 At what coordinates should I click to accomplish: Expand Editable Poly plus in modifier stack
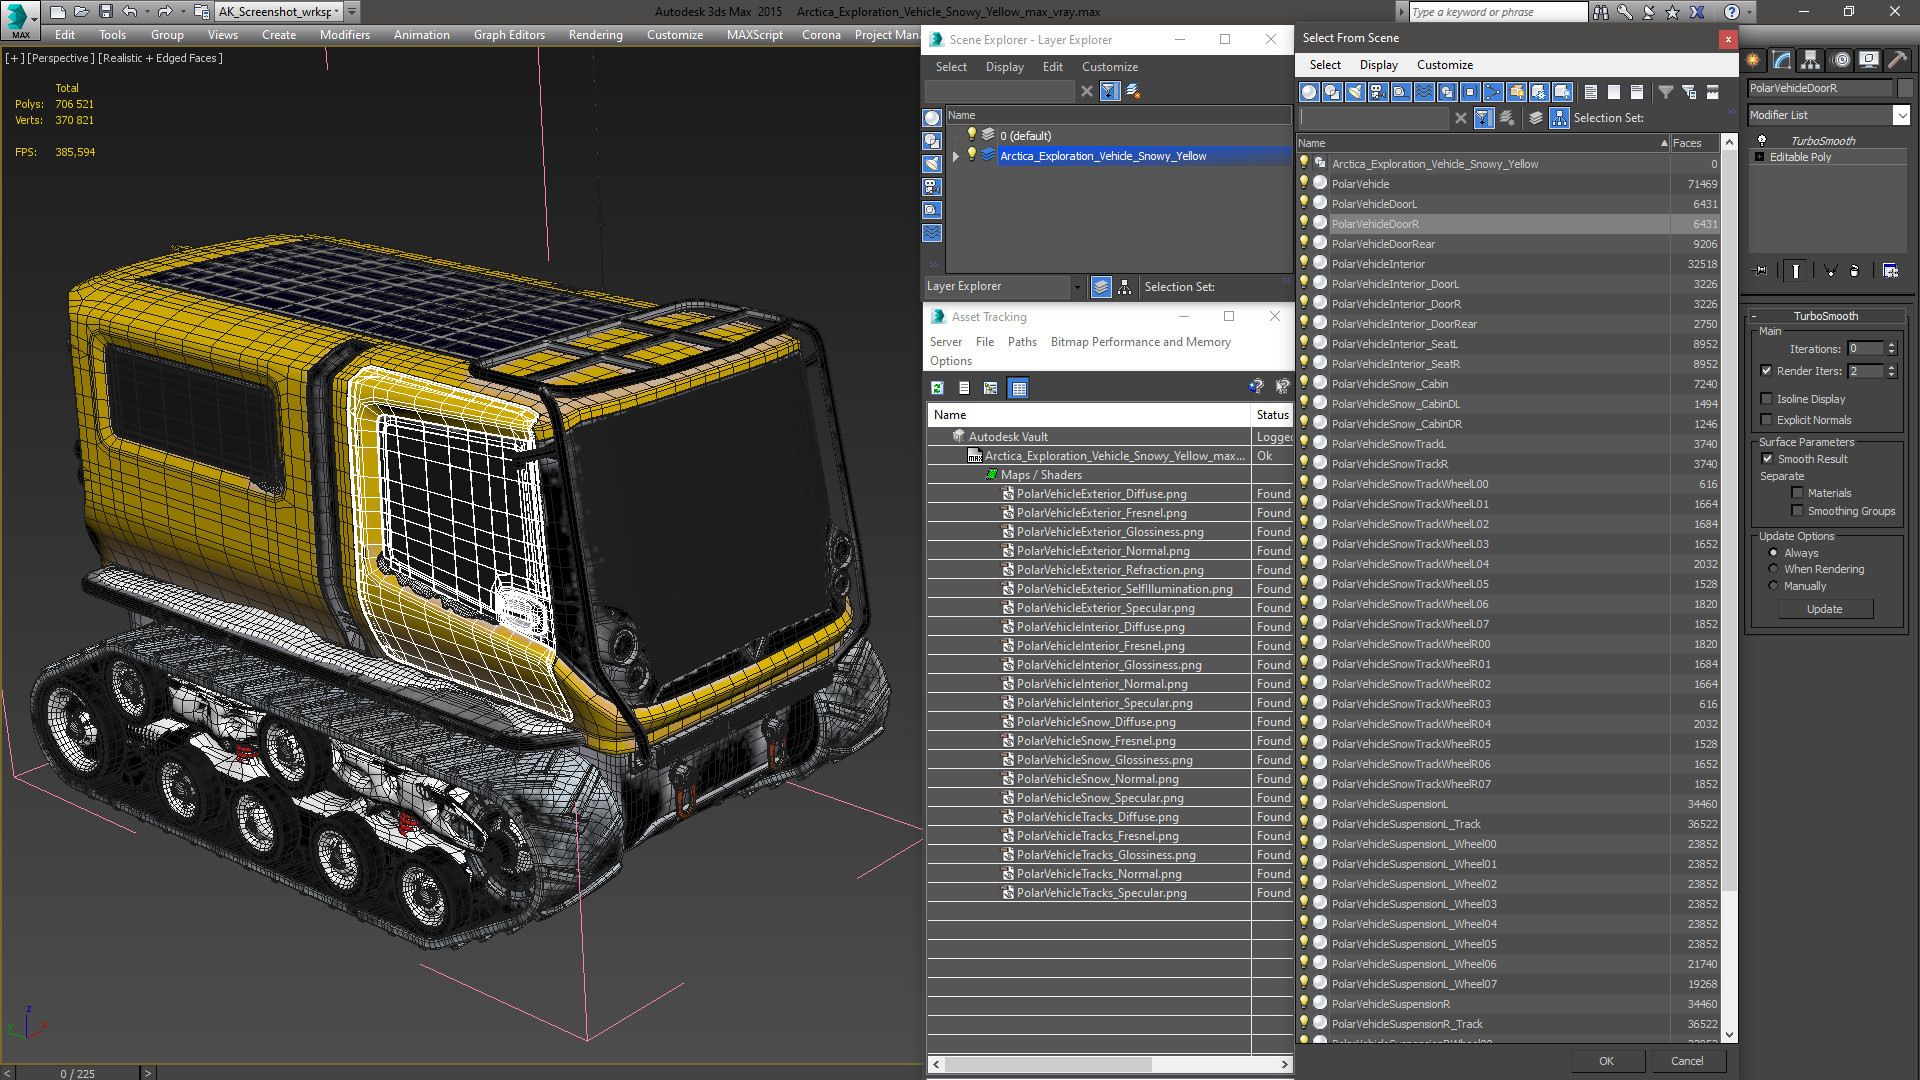(x=1760, y=157)
